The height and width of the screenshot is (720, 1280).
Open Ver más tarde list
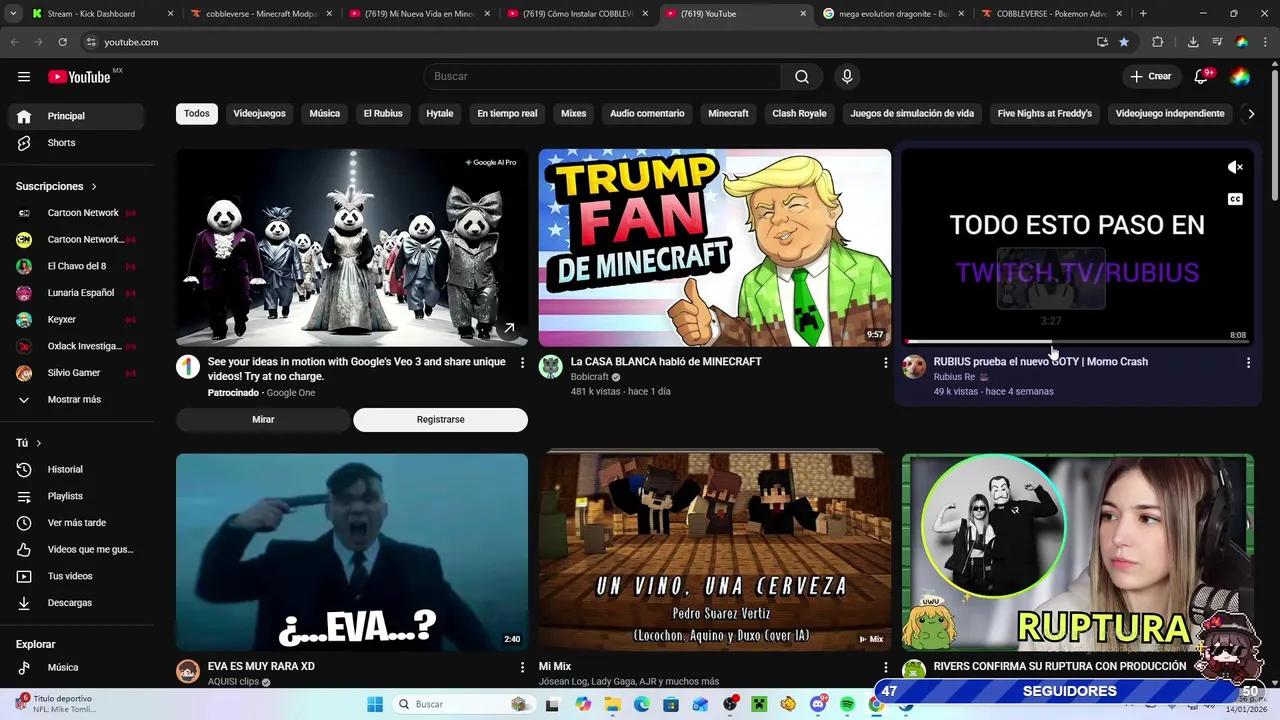[77, 523]
